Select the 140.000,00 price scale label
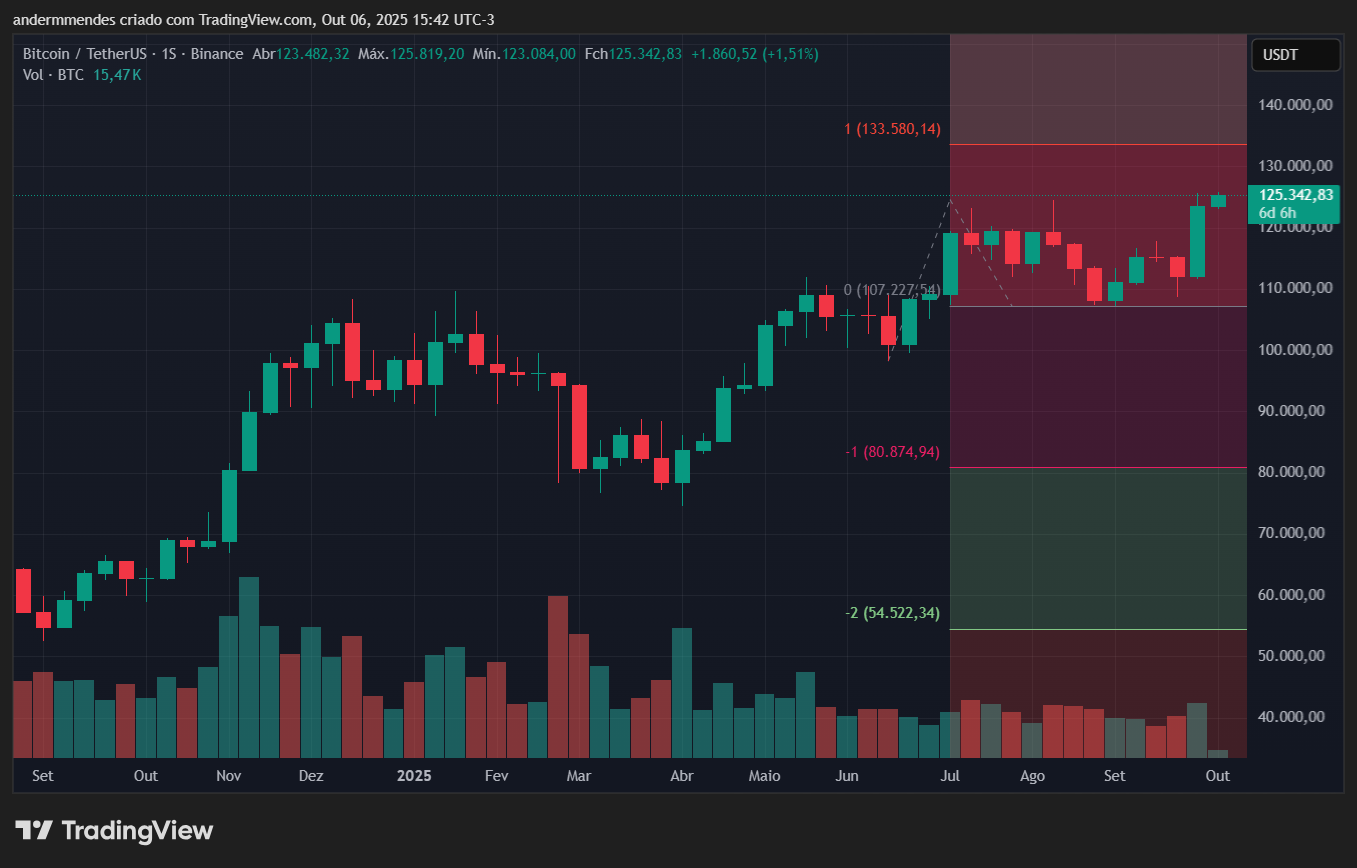Screen dimensions: 1357x868 click(1296, 104)
